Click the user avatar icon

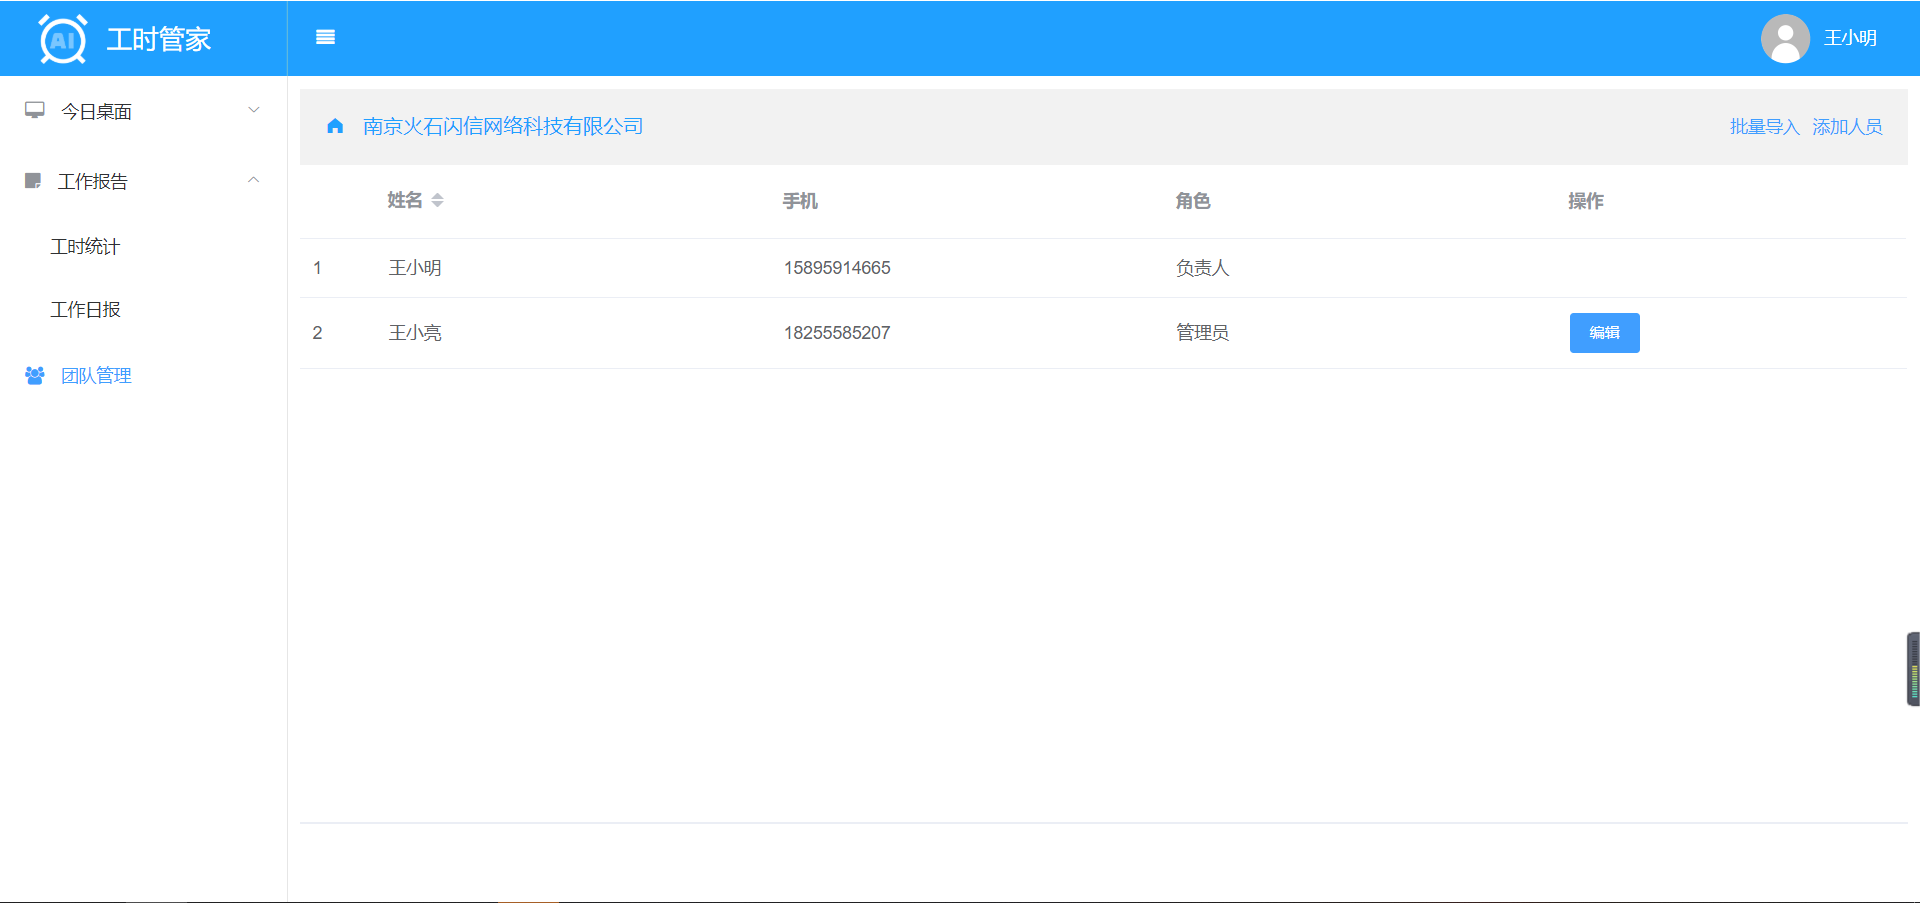click(x=1785, y=39)
